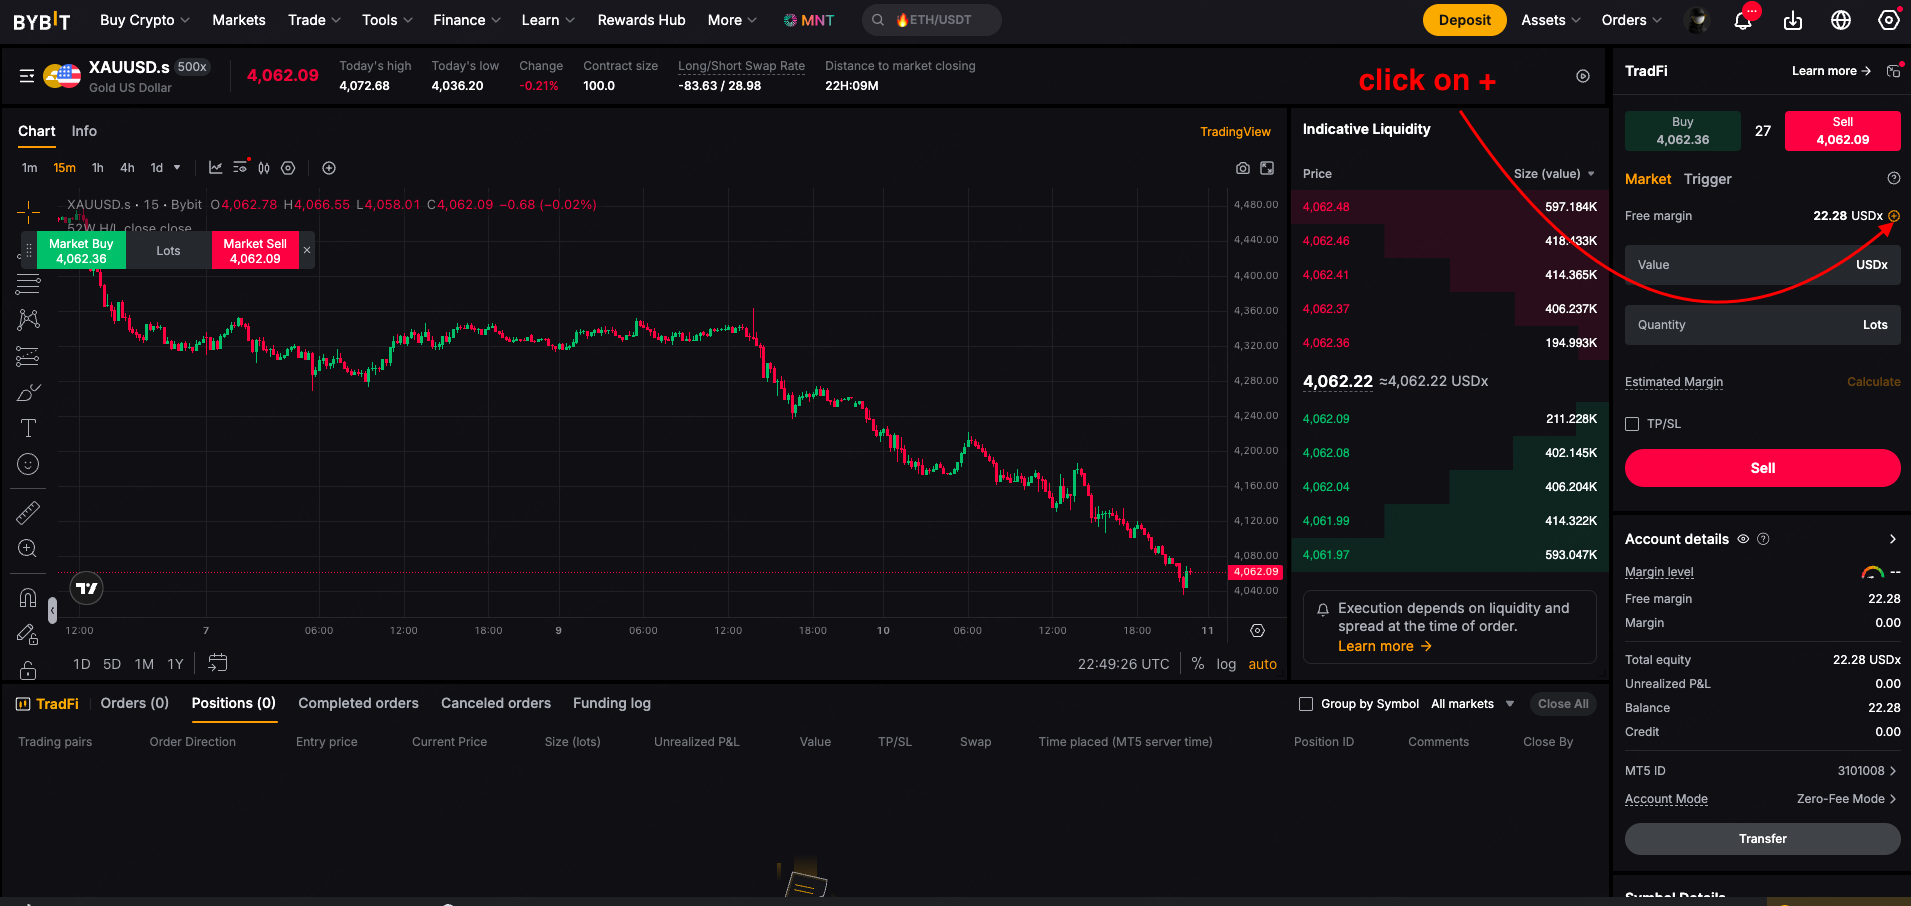
Task: Toggle log scale on chart
Action: point(1226,664)
